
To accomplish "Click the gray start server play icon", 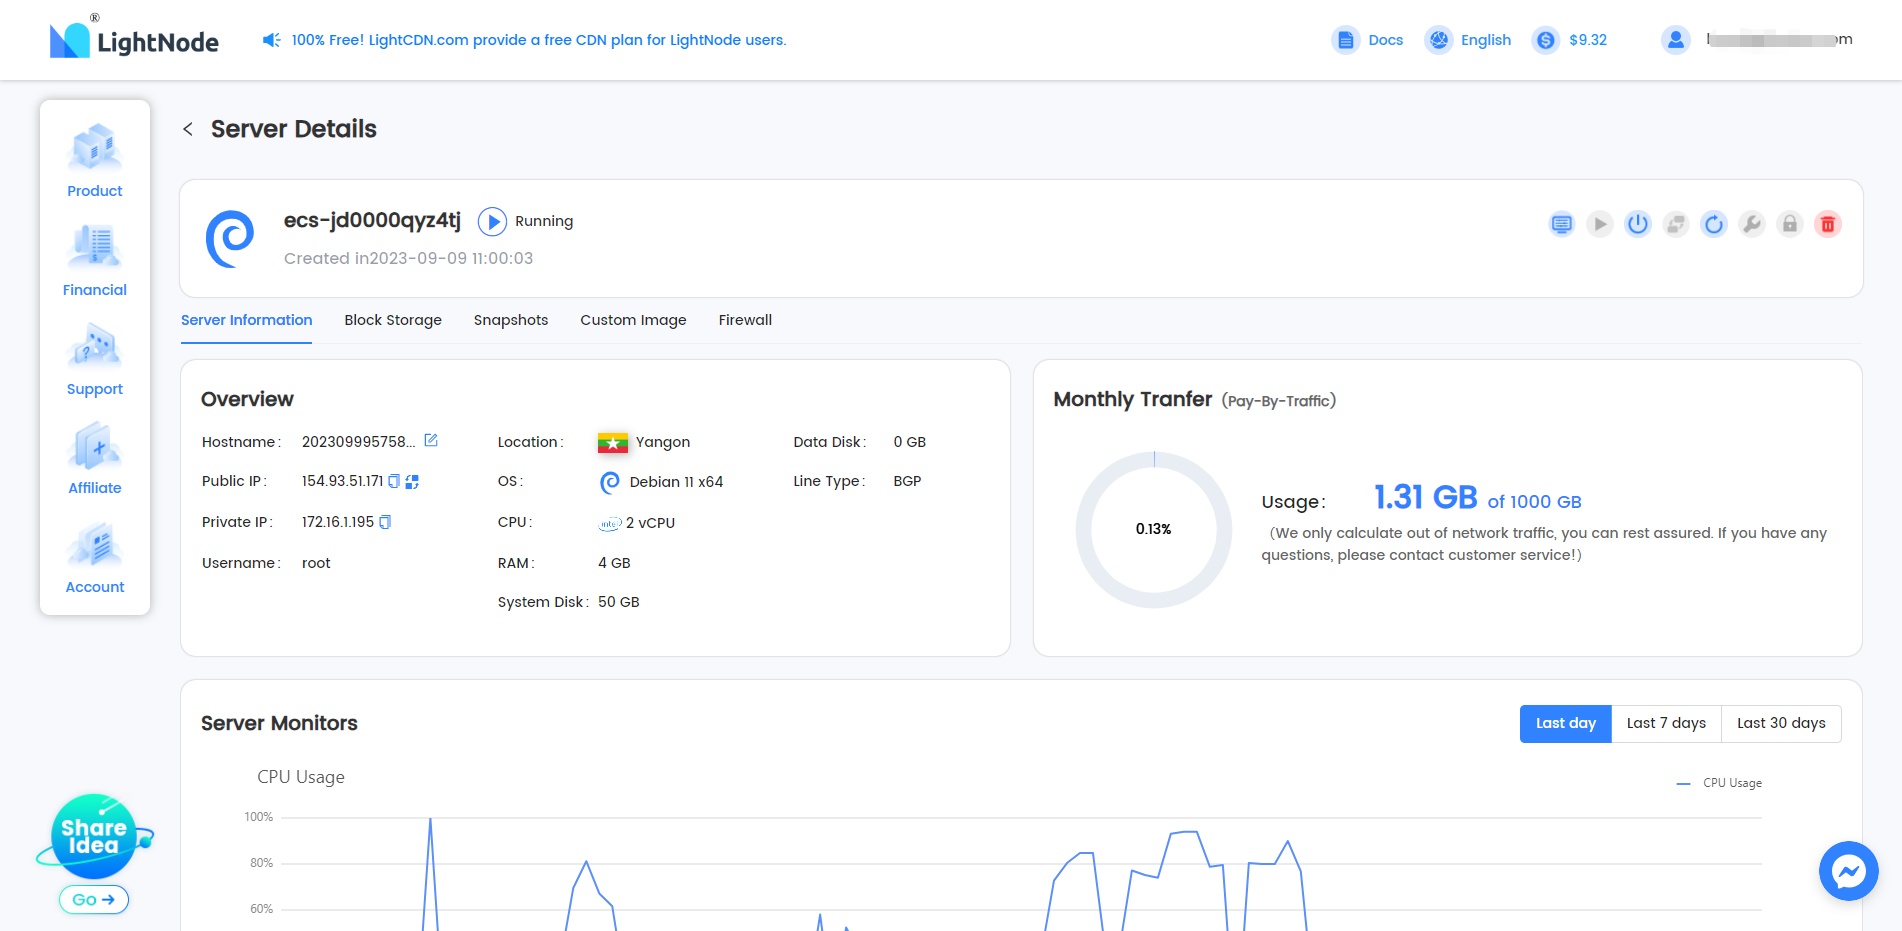I will coord(1600,224).
